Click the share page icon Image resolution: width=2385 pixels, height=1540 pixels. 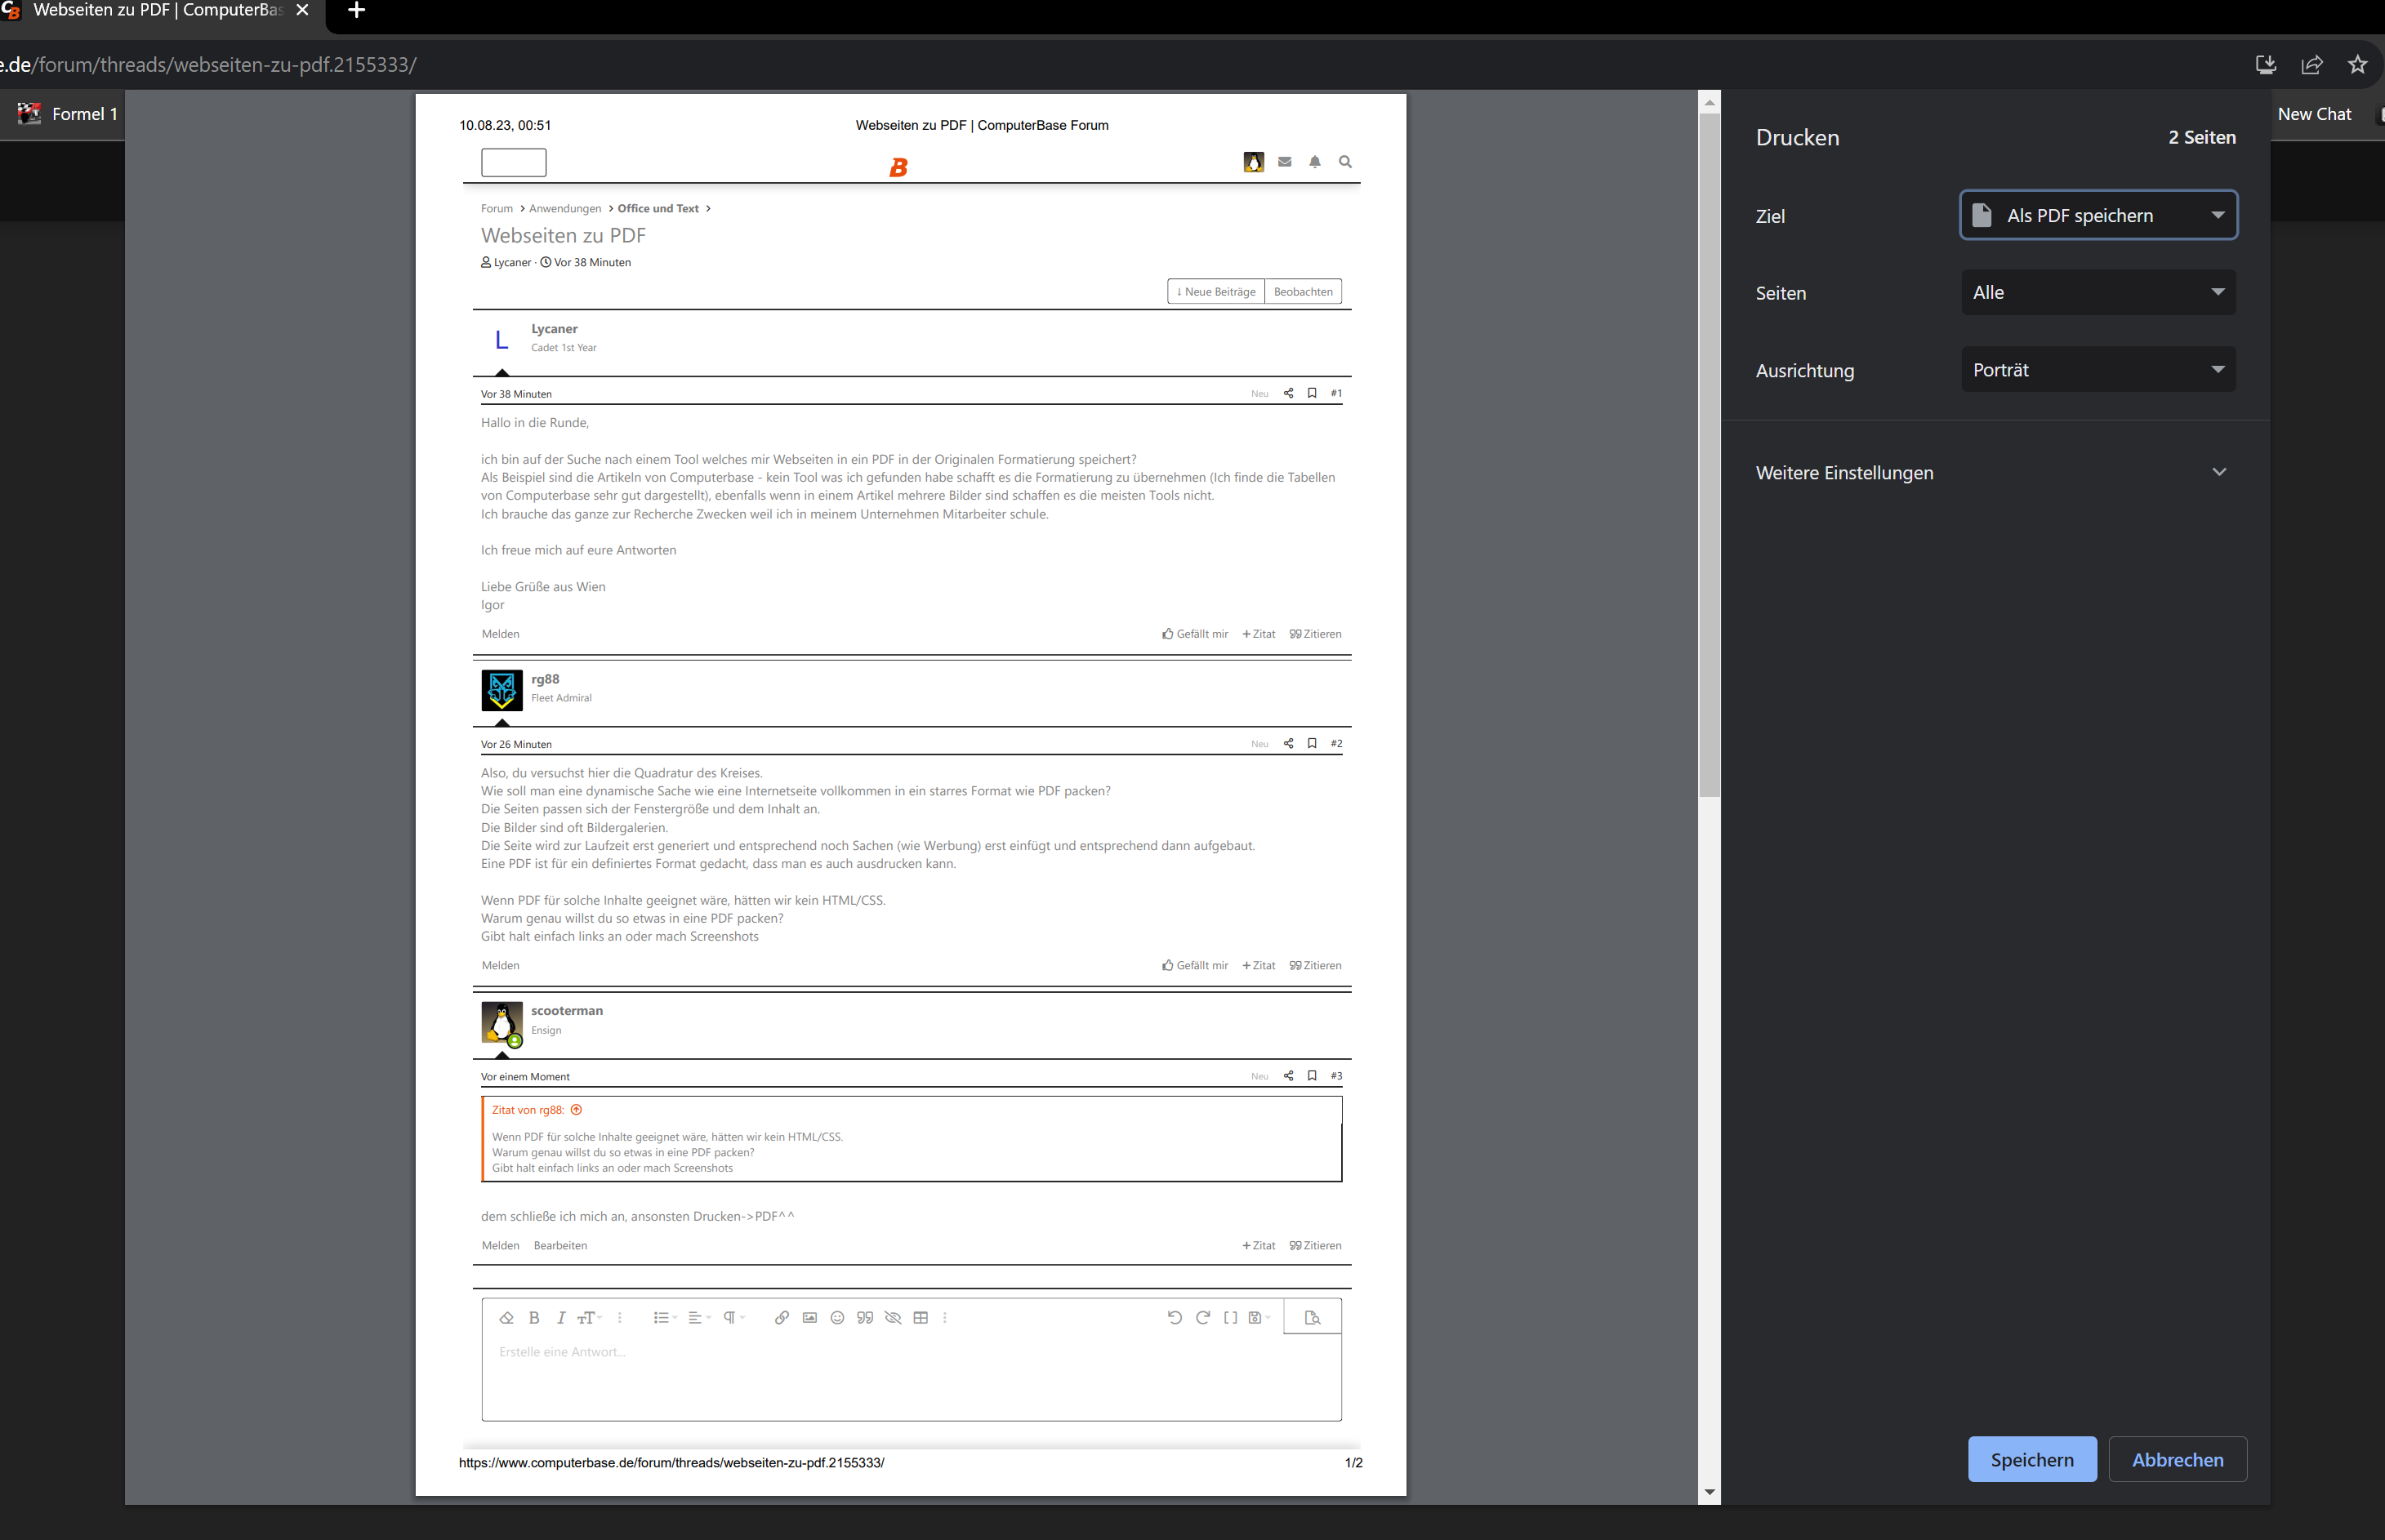[x=2311, y=65]
